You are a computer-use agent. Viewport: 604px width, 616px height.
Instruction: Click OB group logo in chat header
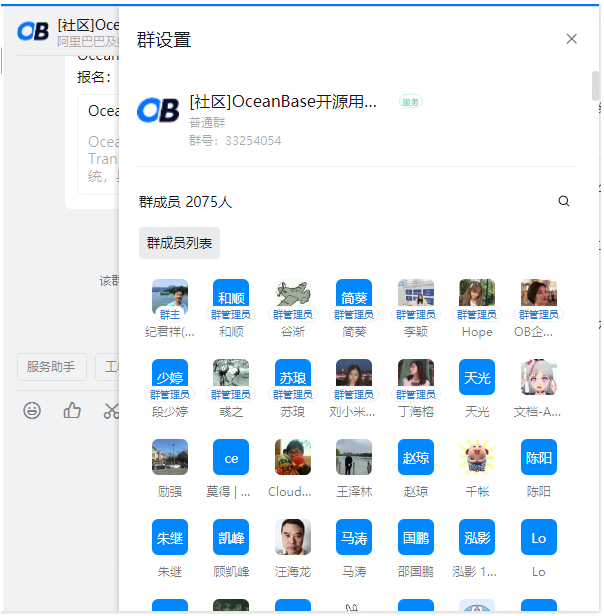point(33,31)
